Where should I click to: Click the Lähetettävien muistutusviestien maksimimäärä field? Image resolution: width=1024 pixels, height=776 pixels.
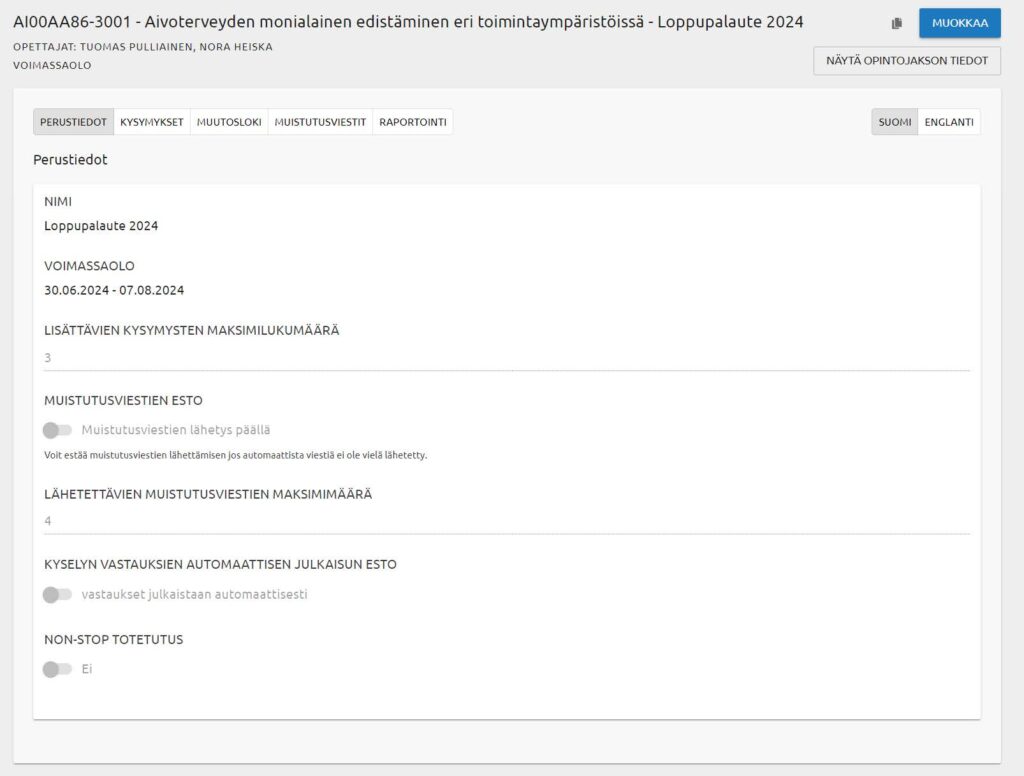(x=506, y=521)
